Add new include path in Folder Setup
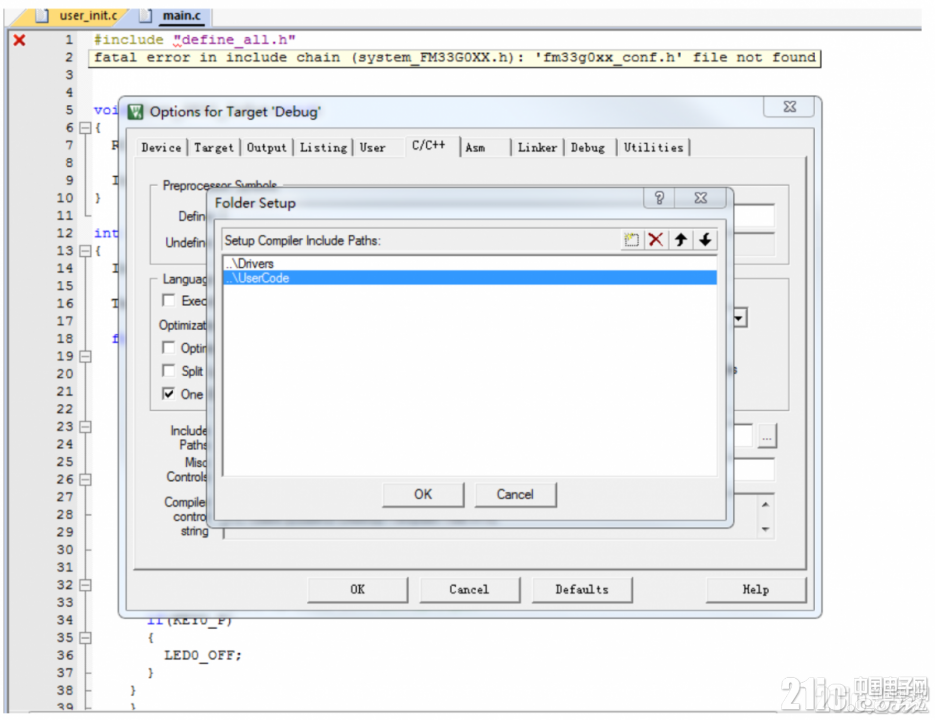This screenshot has height=720, width=935. pyautogui.click(x=631, y=240)
